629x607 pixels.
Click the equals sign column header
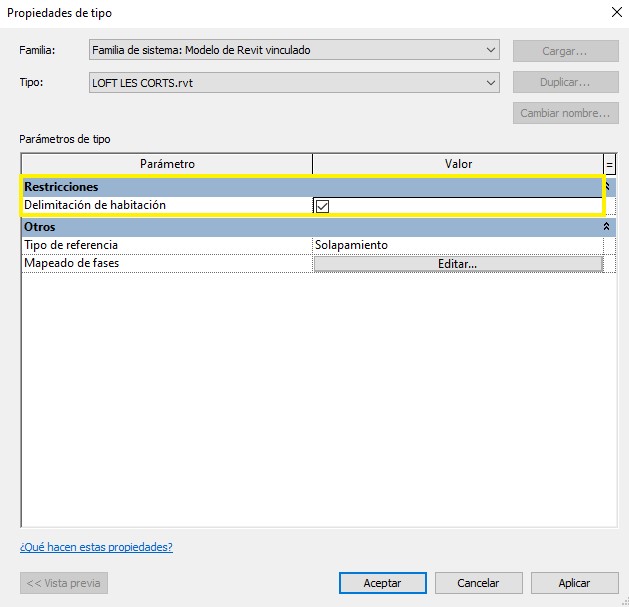[610, 164]
